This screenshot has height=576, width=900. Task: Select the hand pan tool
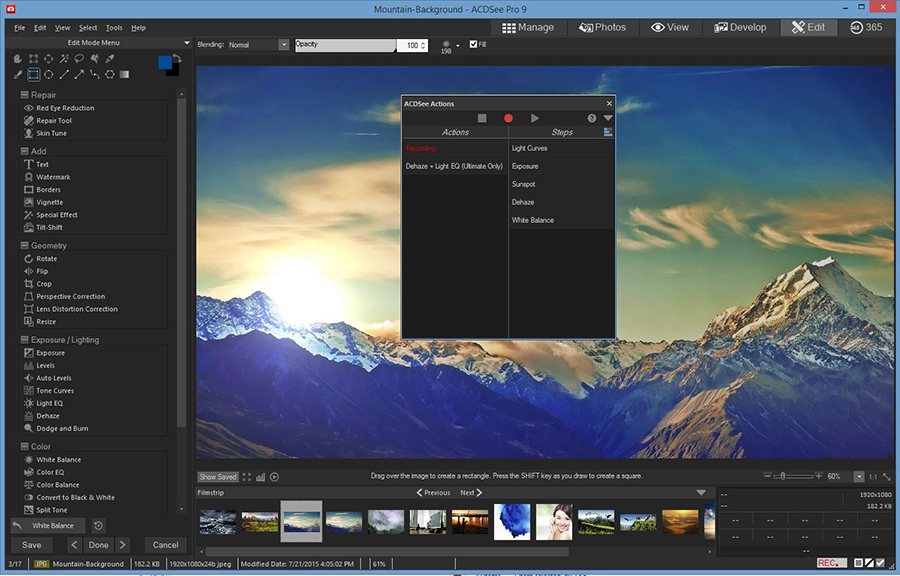(x=18, y=59)
